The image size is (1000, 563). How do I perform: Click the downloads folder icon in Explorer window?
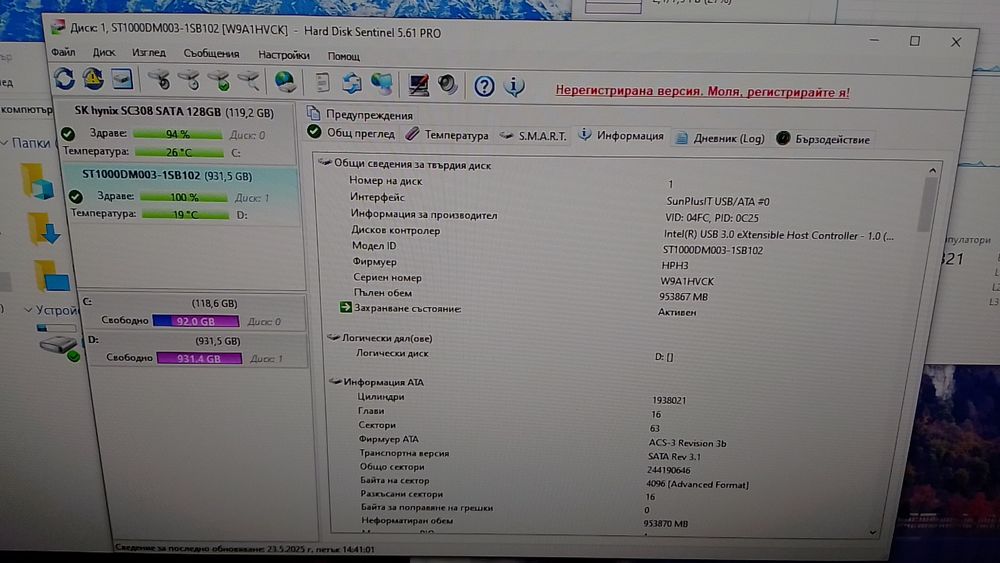click(43, 229)
